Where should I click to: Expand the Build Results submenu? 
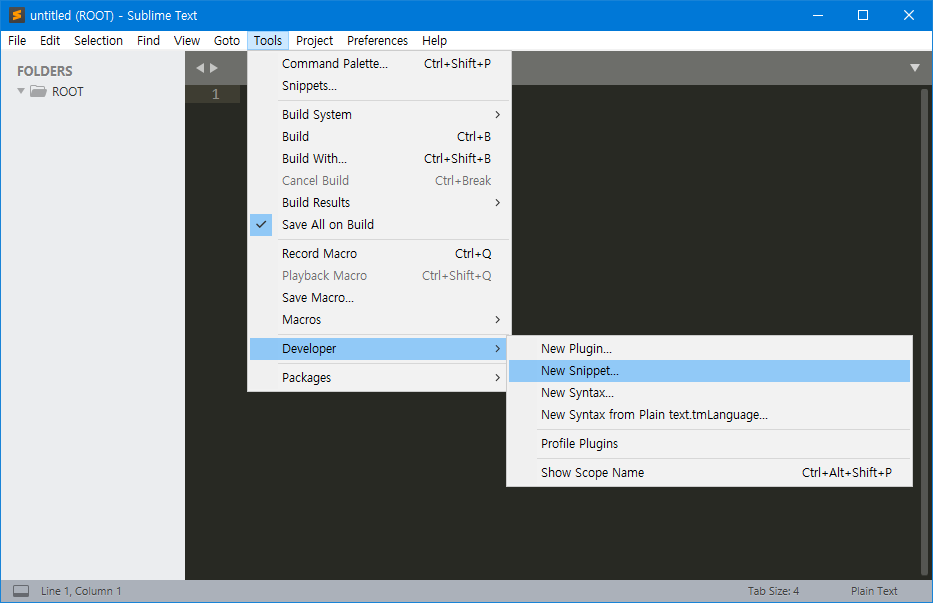click(380, 202)
